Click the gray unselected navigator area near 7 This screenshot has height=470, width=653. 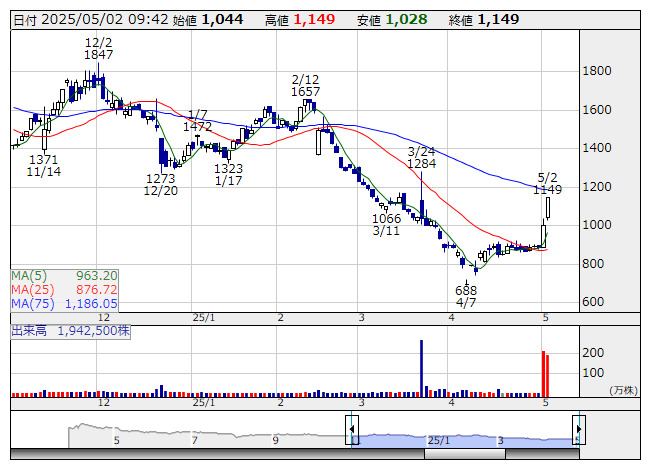(194, 436)
